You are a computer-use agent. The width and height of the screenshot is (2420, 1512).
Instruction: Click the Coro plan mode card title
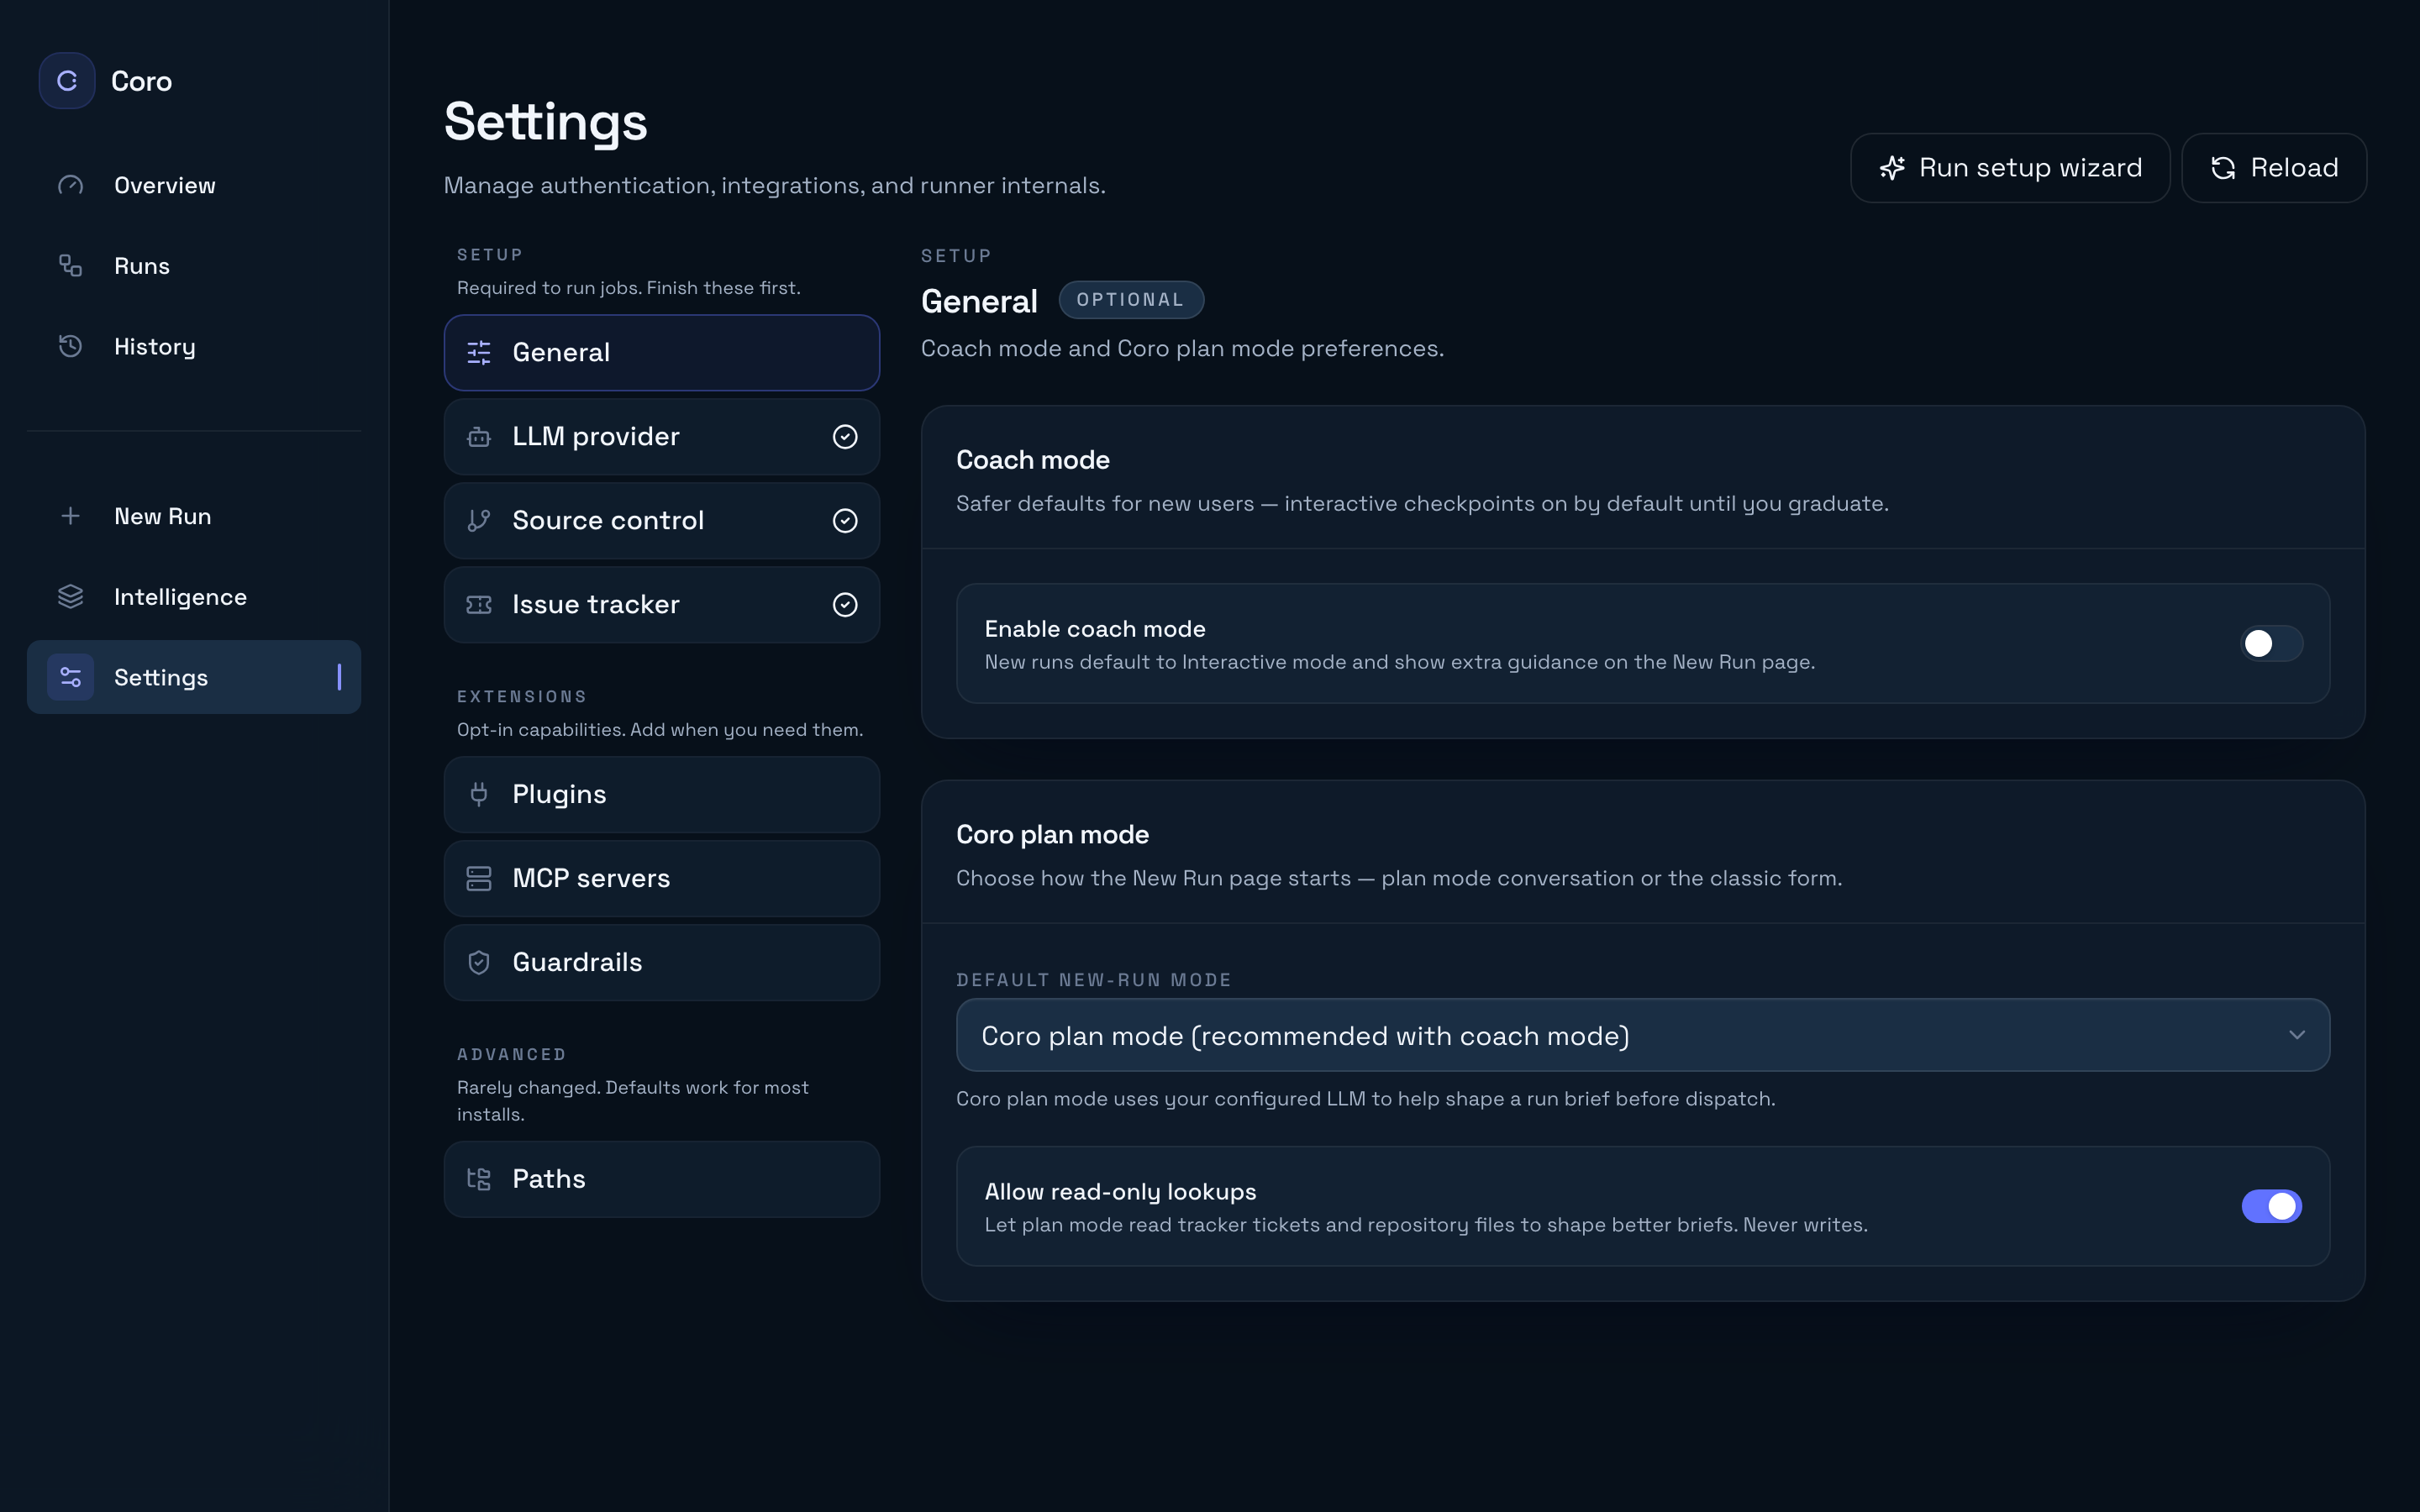point(1052,835)
